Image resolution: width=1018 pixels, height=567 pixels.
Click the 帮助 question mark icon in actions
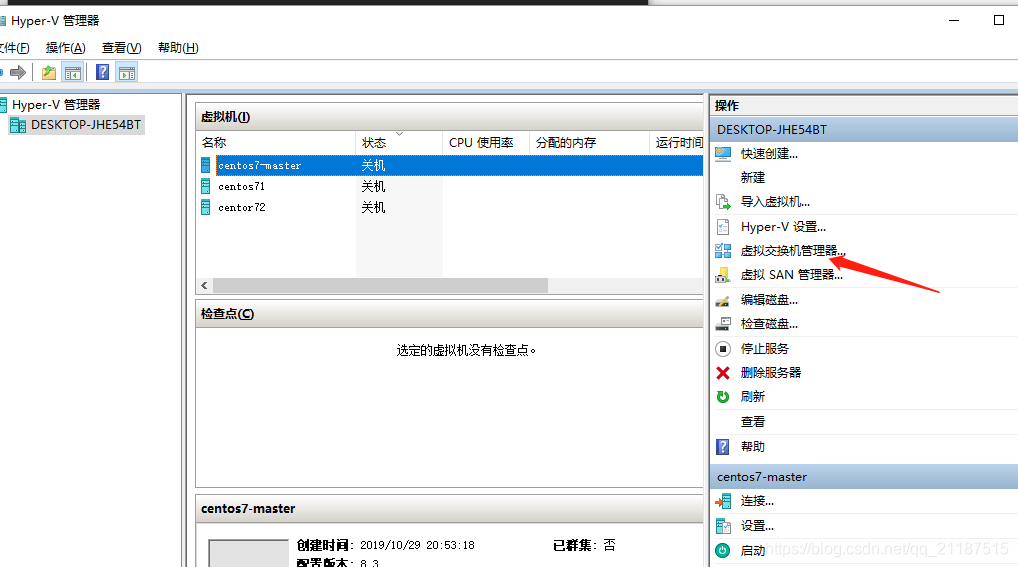point(723,447)
